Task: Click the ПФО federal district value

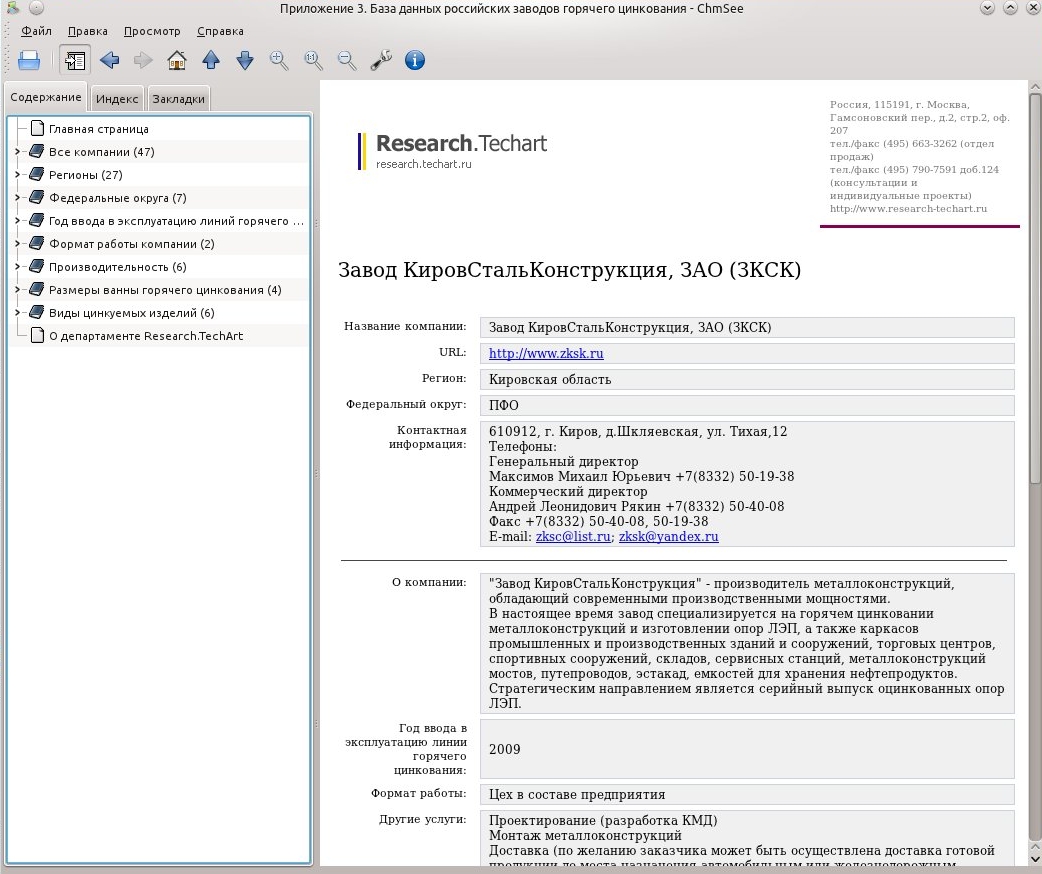Action: click(504, 405)
